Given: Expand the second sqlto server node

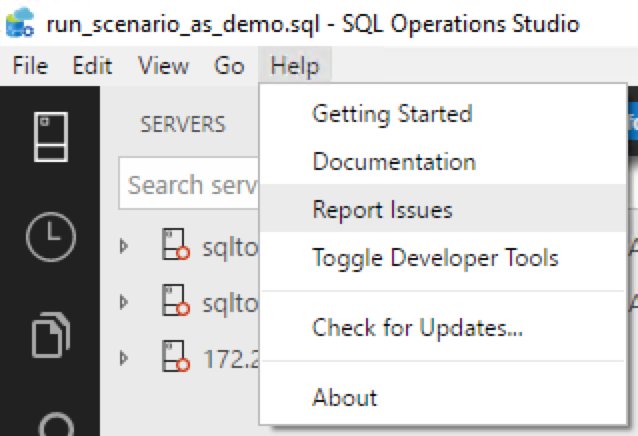Looking at the screenshot, I should coord(124,302).
